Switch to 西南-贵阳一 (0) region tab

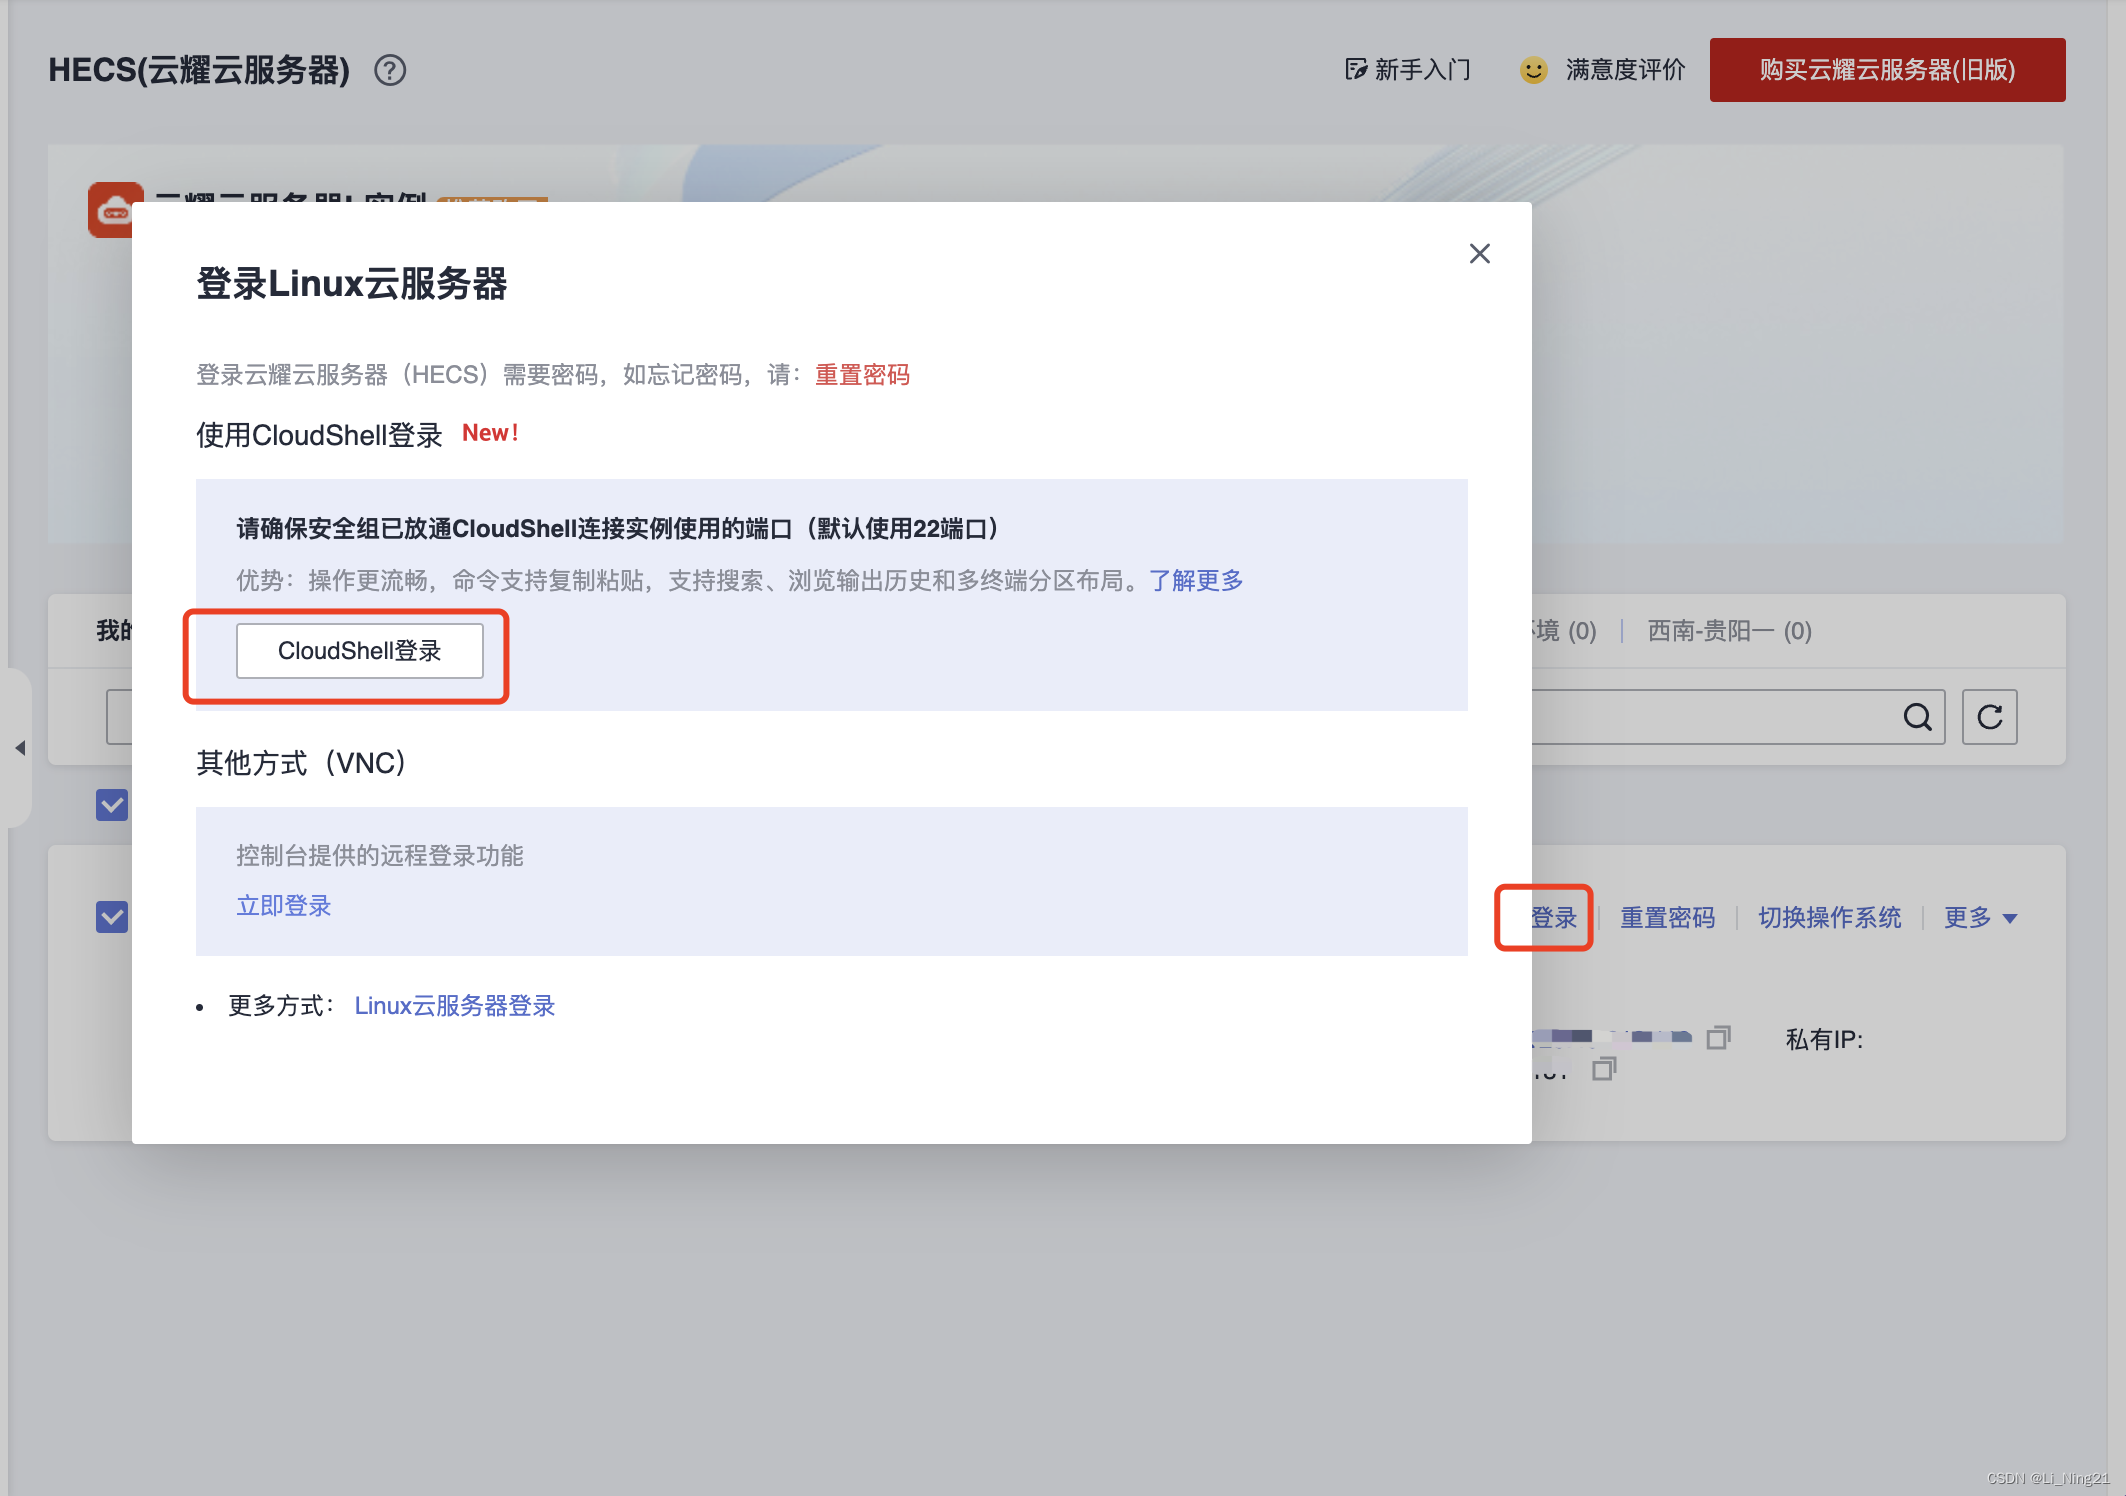point(1729,631)
